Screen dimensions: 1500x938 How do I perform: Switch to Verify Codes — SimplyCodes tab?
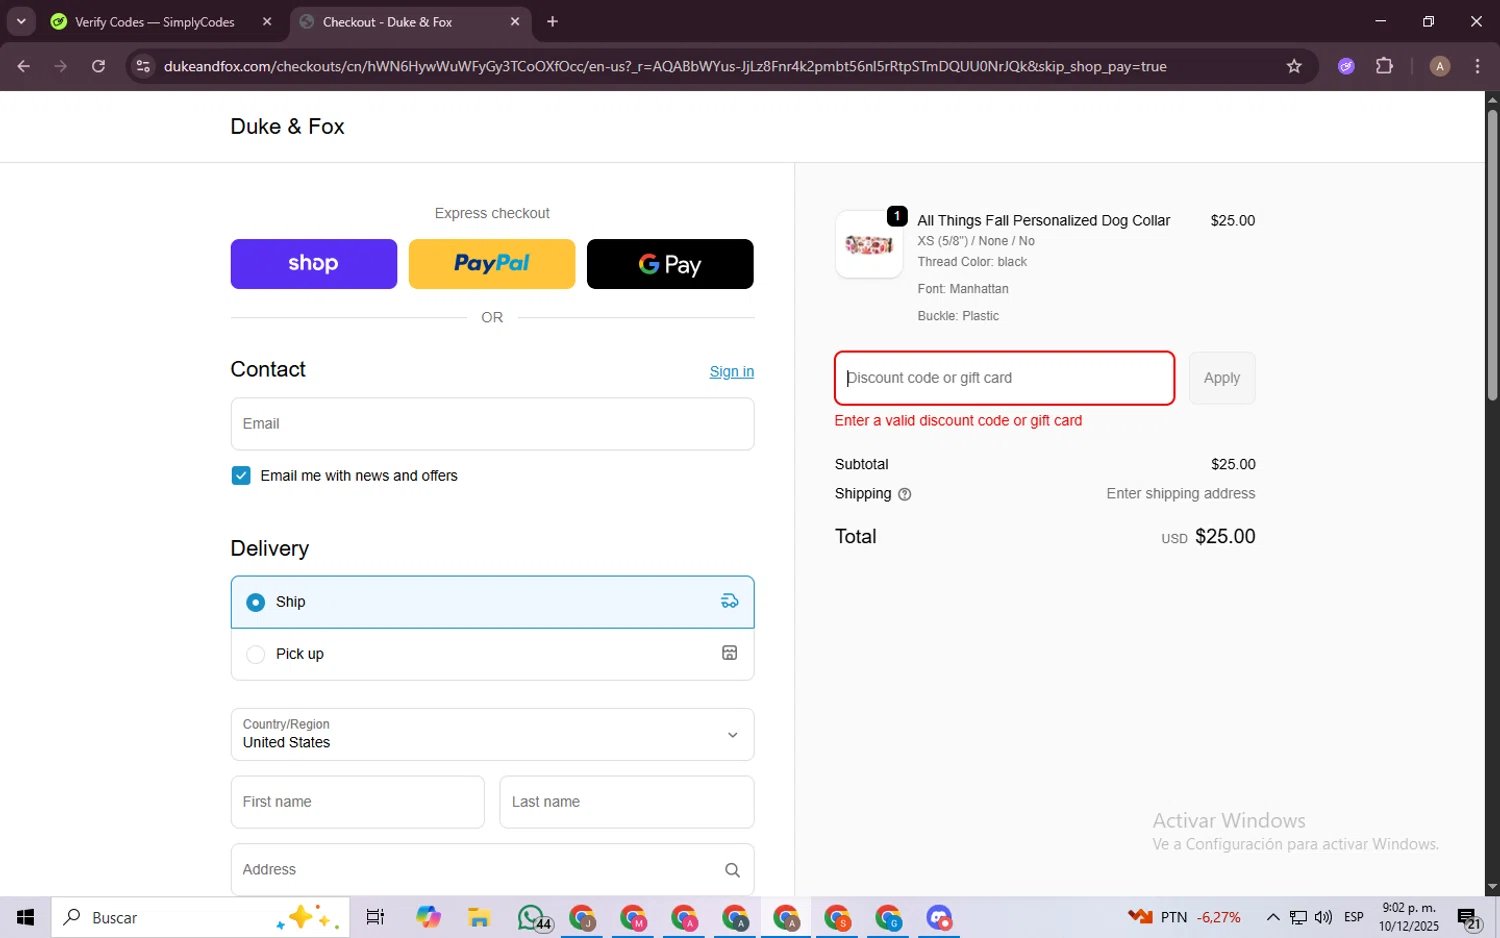(154, 22)
